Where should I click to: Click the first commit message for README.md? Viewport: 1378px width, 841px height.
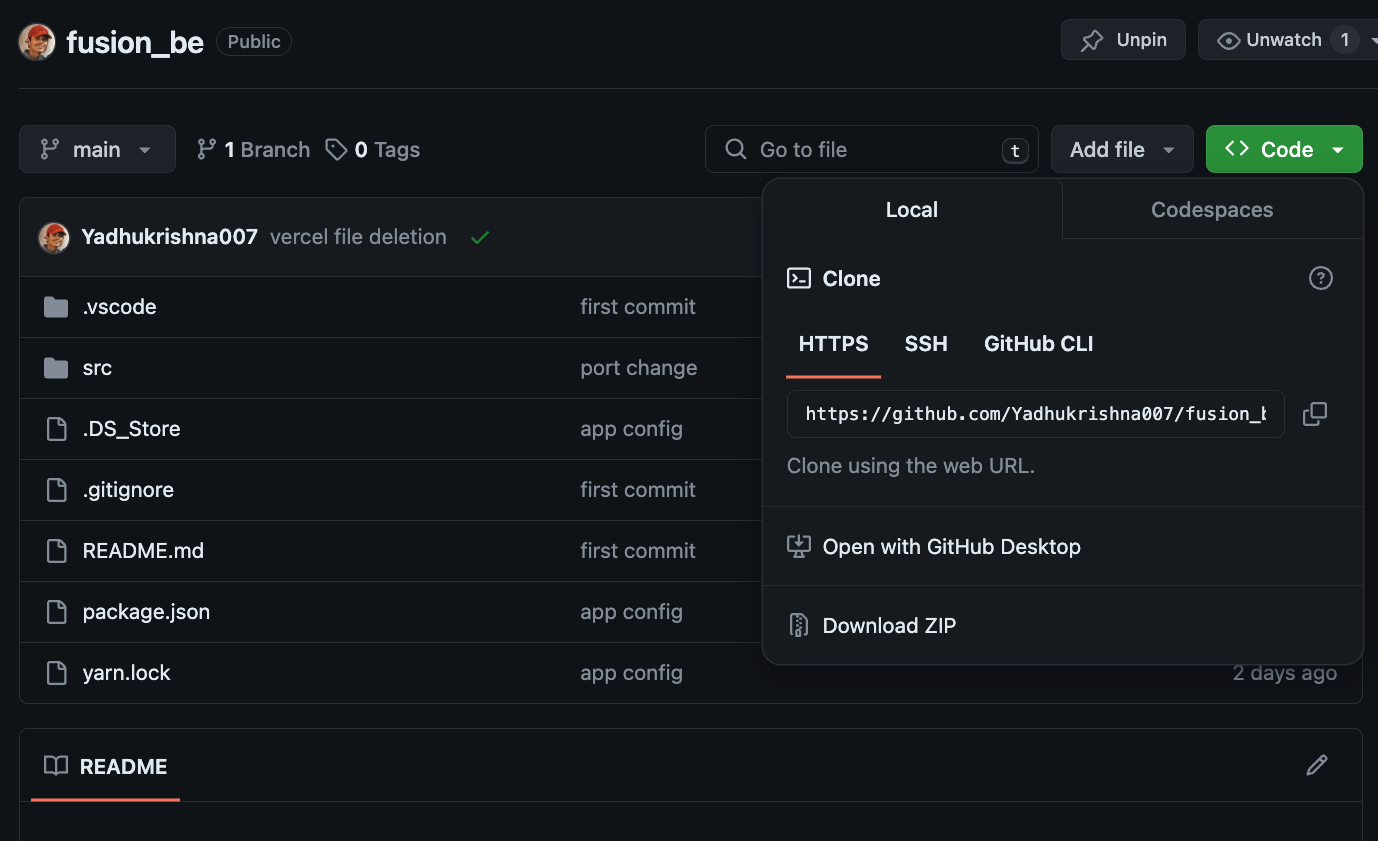(x=638, y=551)
